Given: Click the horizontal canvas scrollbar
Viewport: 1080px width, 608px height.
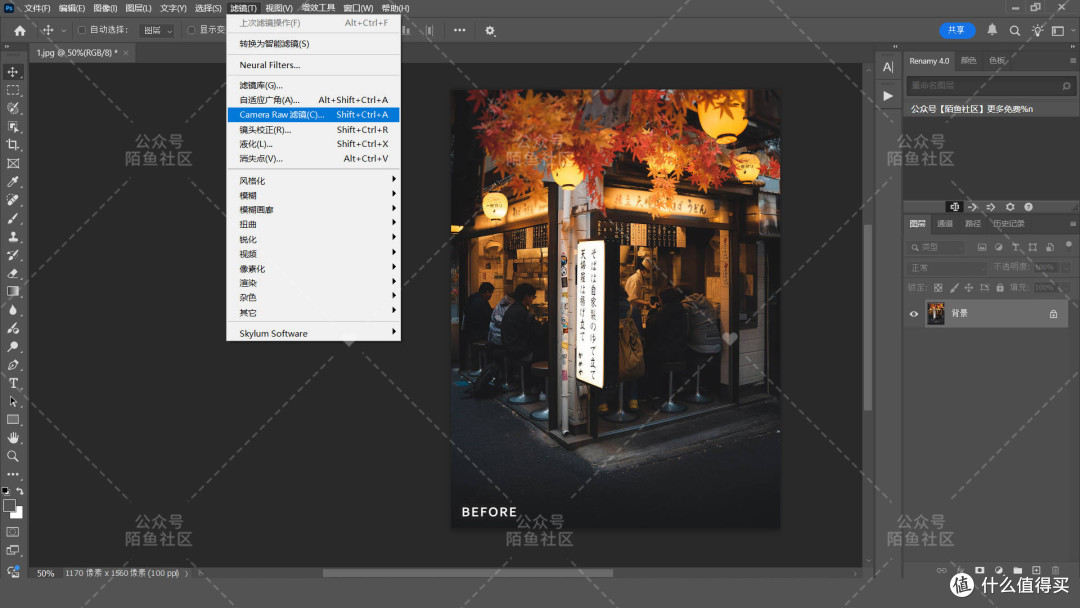Looking at the screenshot, I should 468,573.
